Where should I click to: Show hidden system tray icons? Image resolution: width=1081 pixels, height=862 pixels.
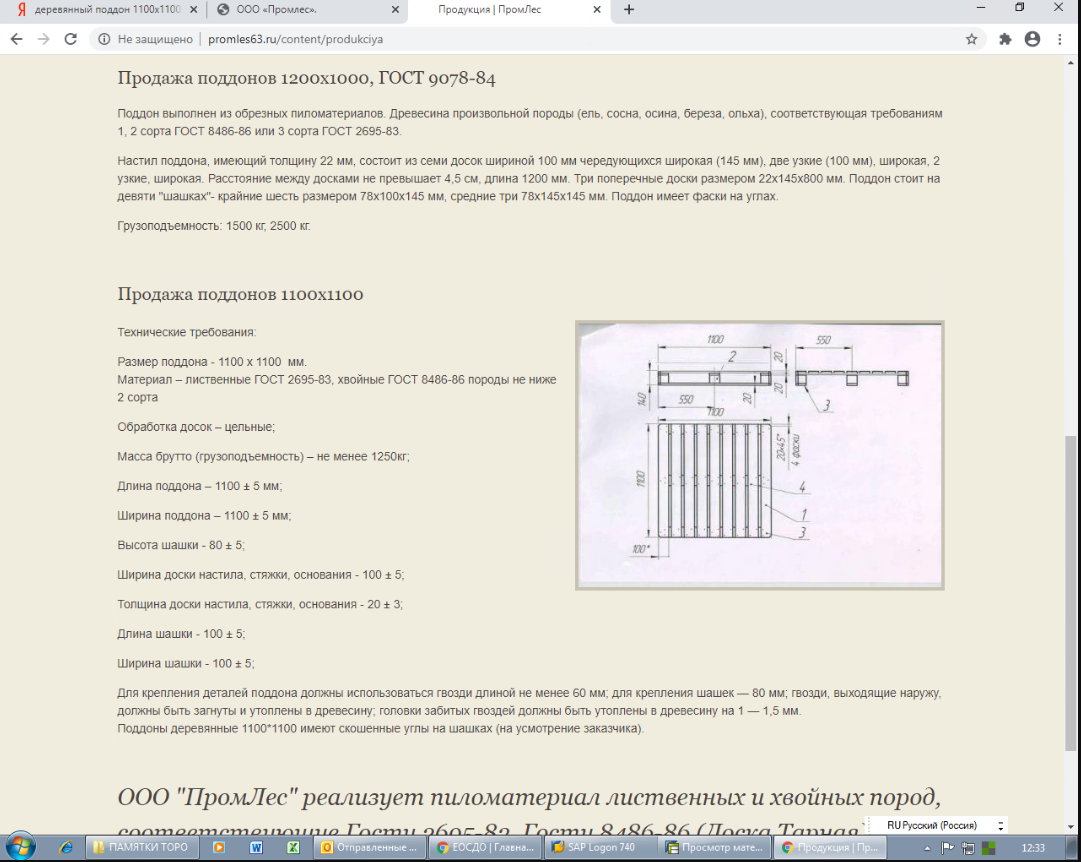pos(927,848)
